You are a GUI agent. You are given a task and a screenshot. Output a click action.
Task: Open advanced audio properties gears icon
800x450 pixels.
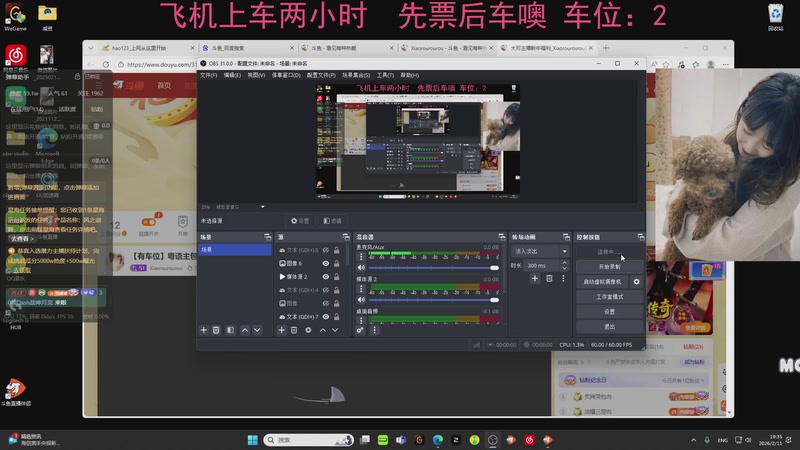click(360, 330)
